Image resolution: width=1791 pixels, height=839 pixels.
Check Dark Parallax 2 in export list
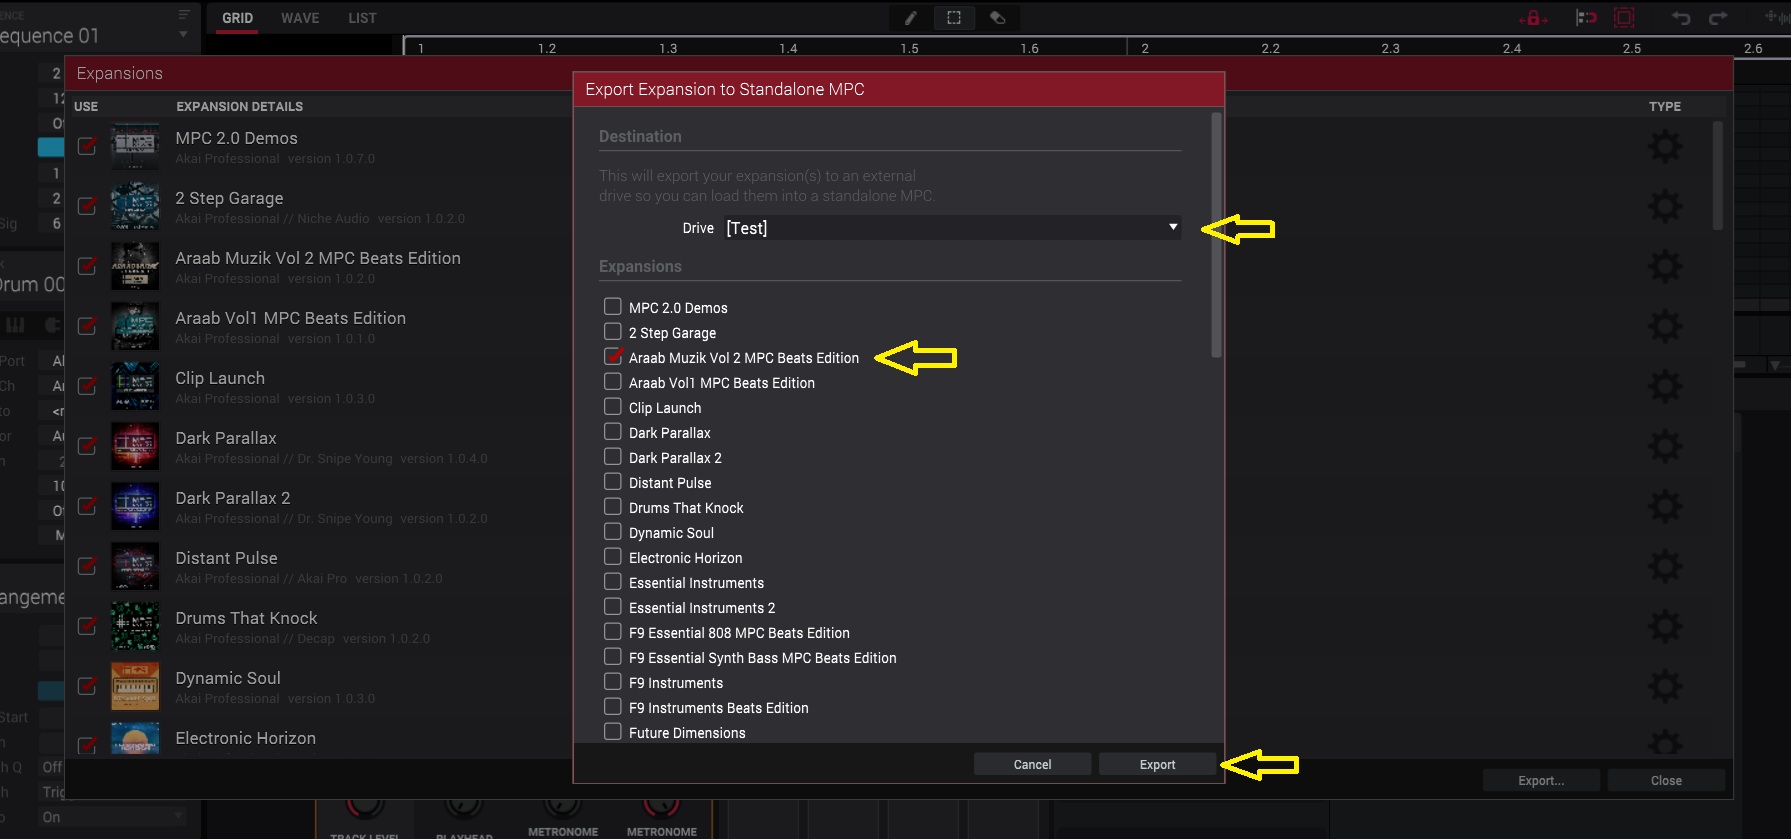(613, 456)
